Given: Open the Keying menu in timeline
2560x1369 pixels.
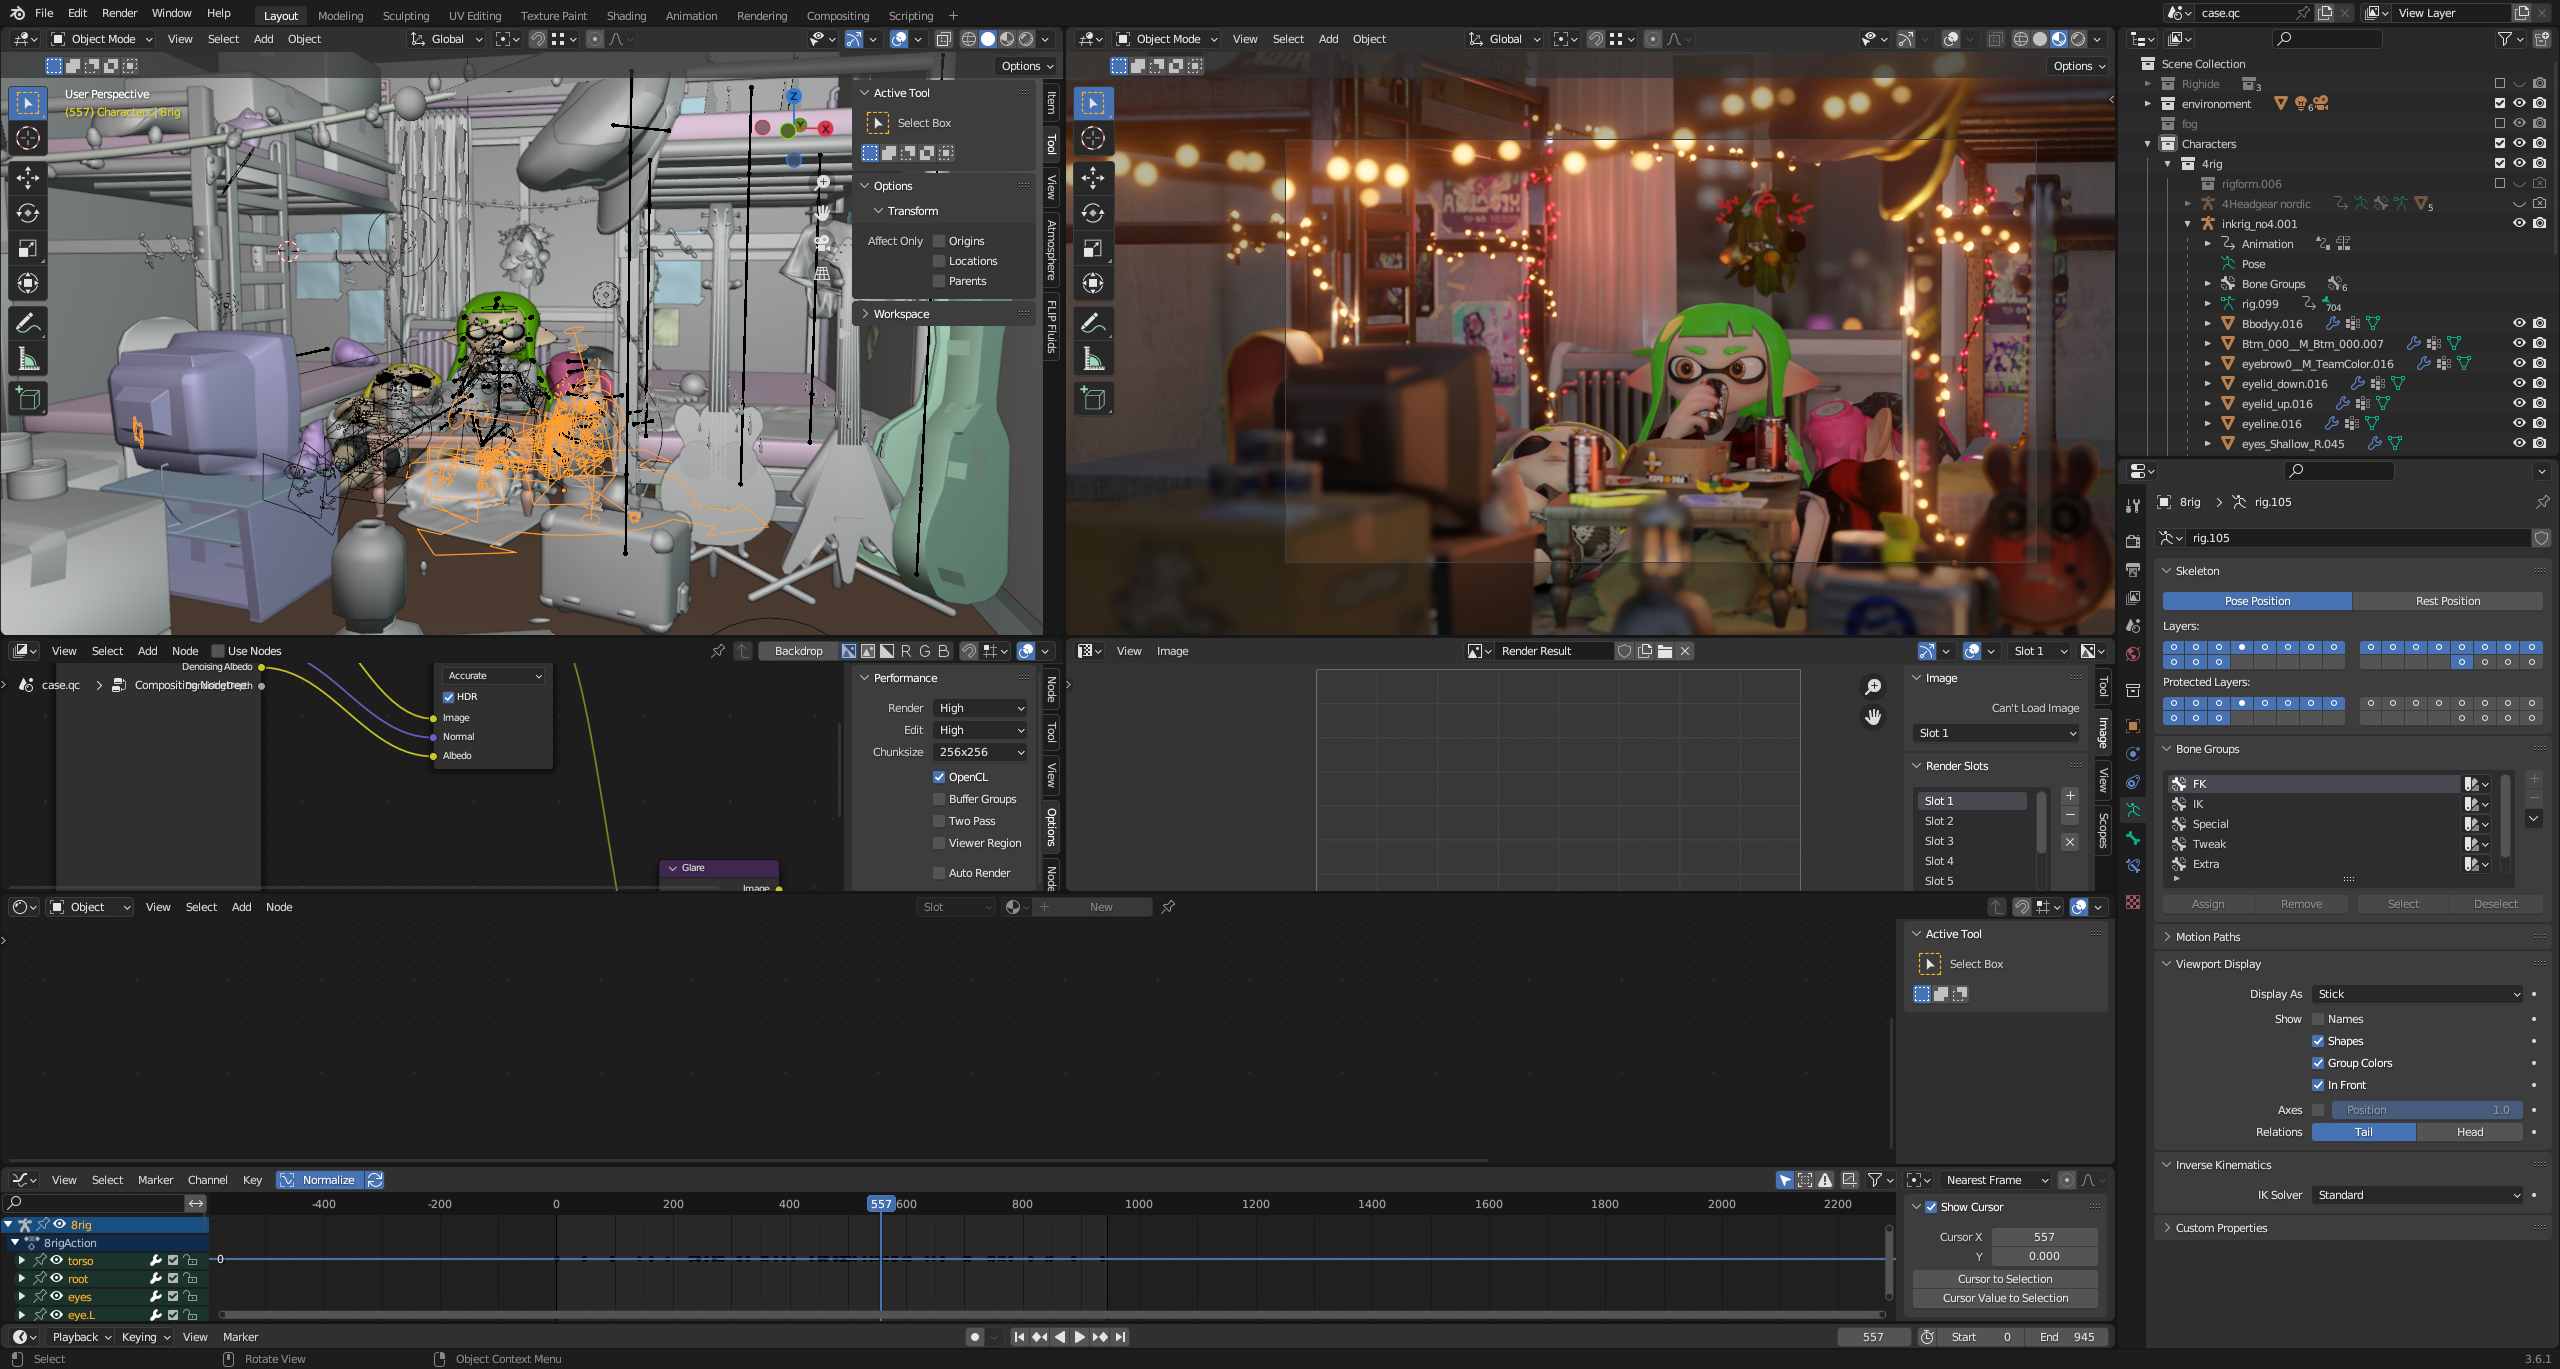Looking at the screenshot, I should tap(145, 1337).
